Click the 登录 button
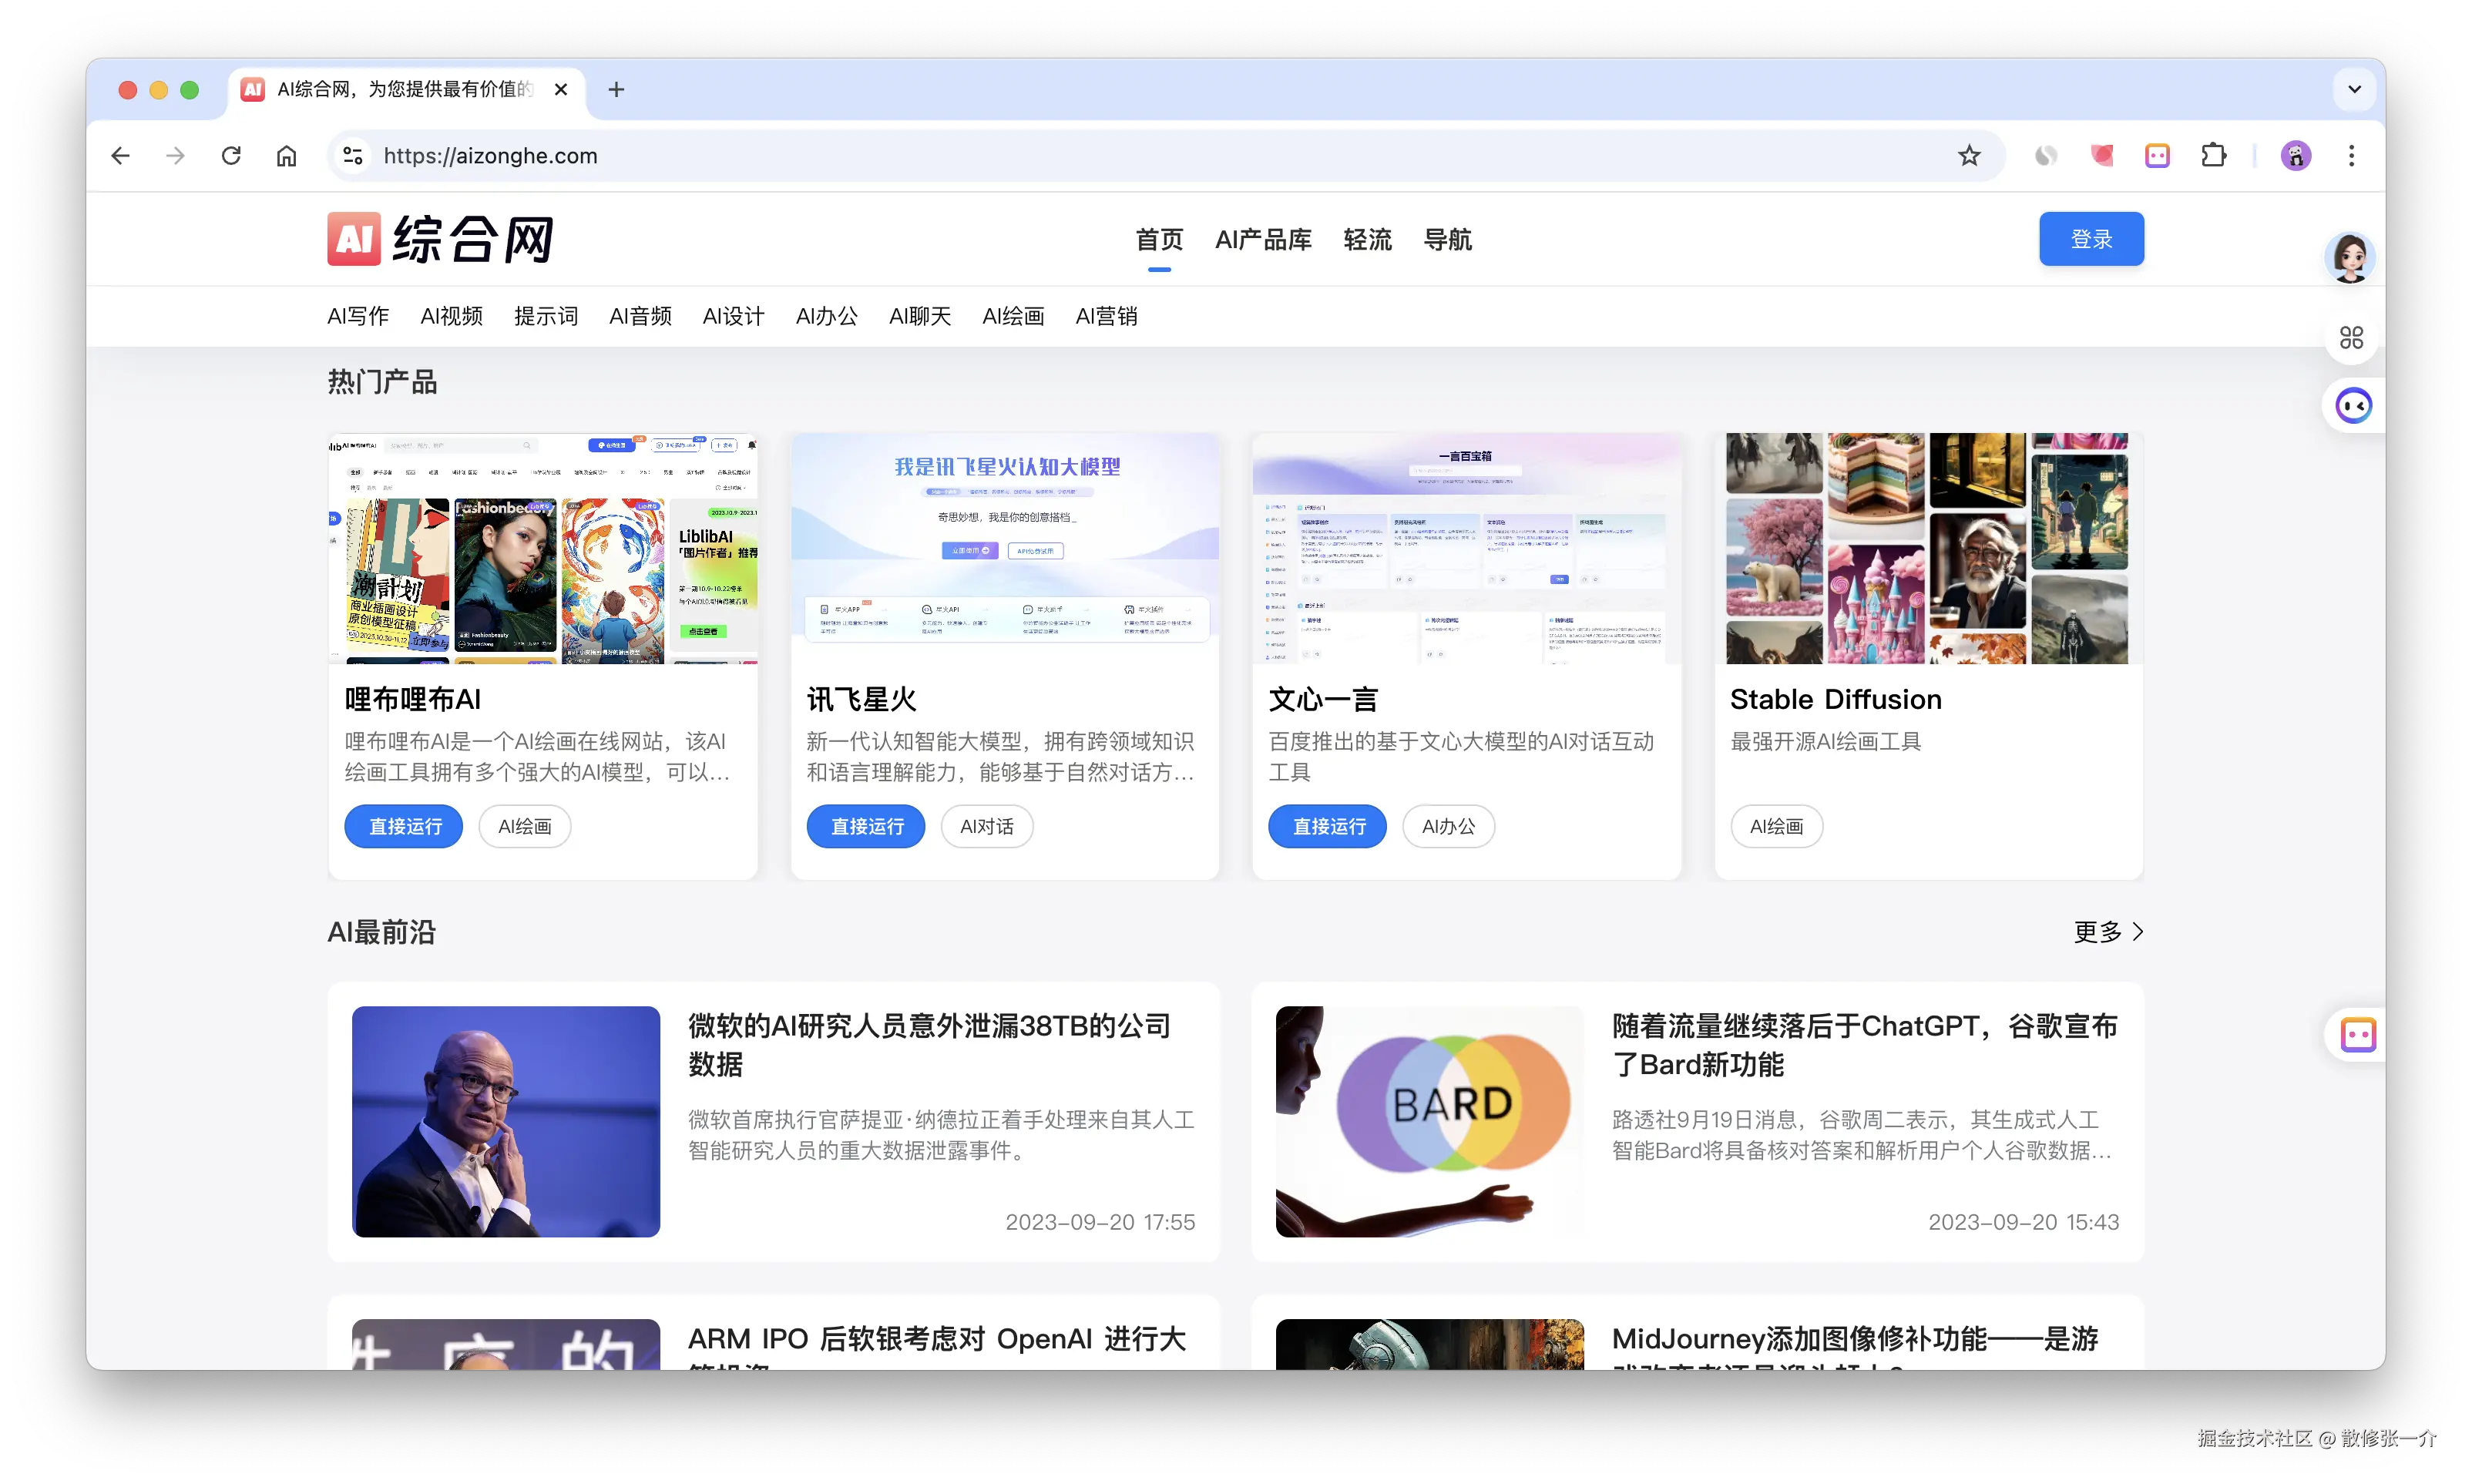 2091,238
